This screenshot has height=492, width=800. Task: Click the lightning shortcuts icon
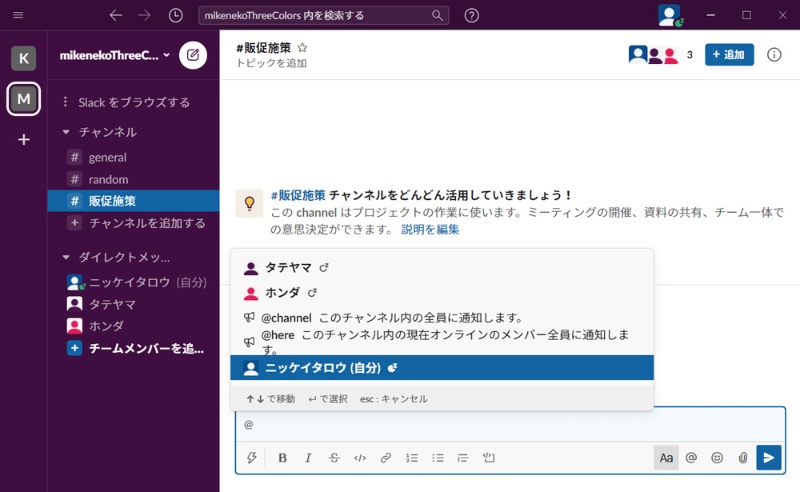pos(252,458)
